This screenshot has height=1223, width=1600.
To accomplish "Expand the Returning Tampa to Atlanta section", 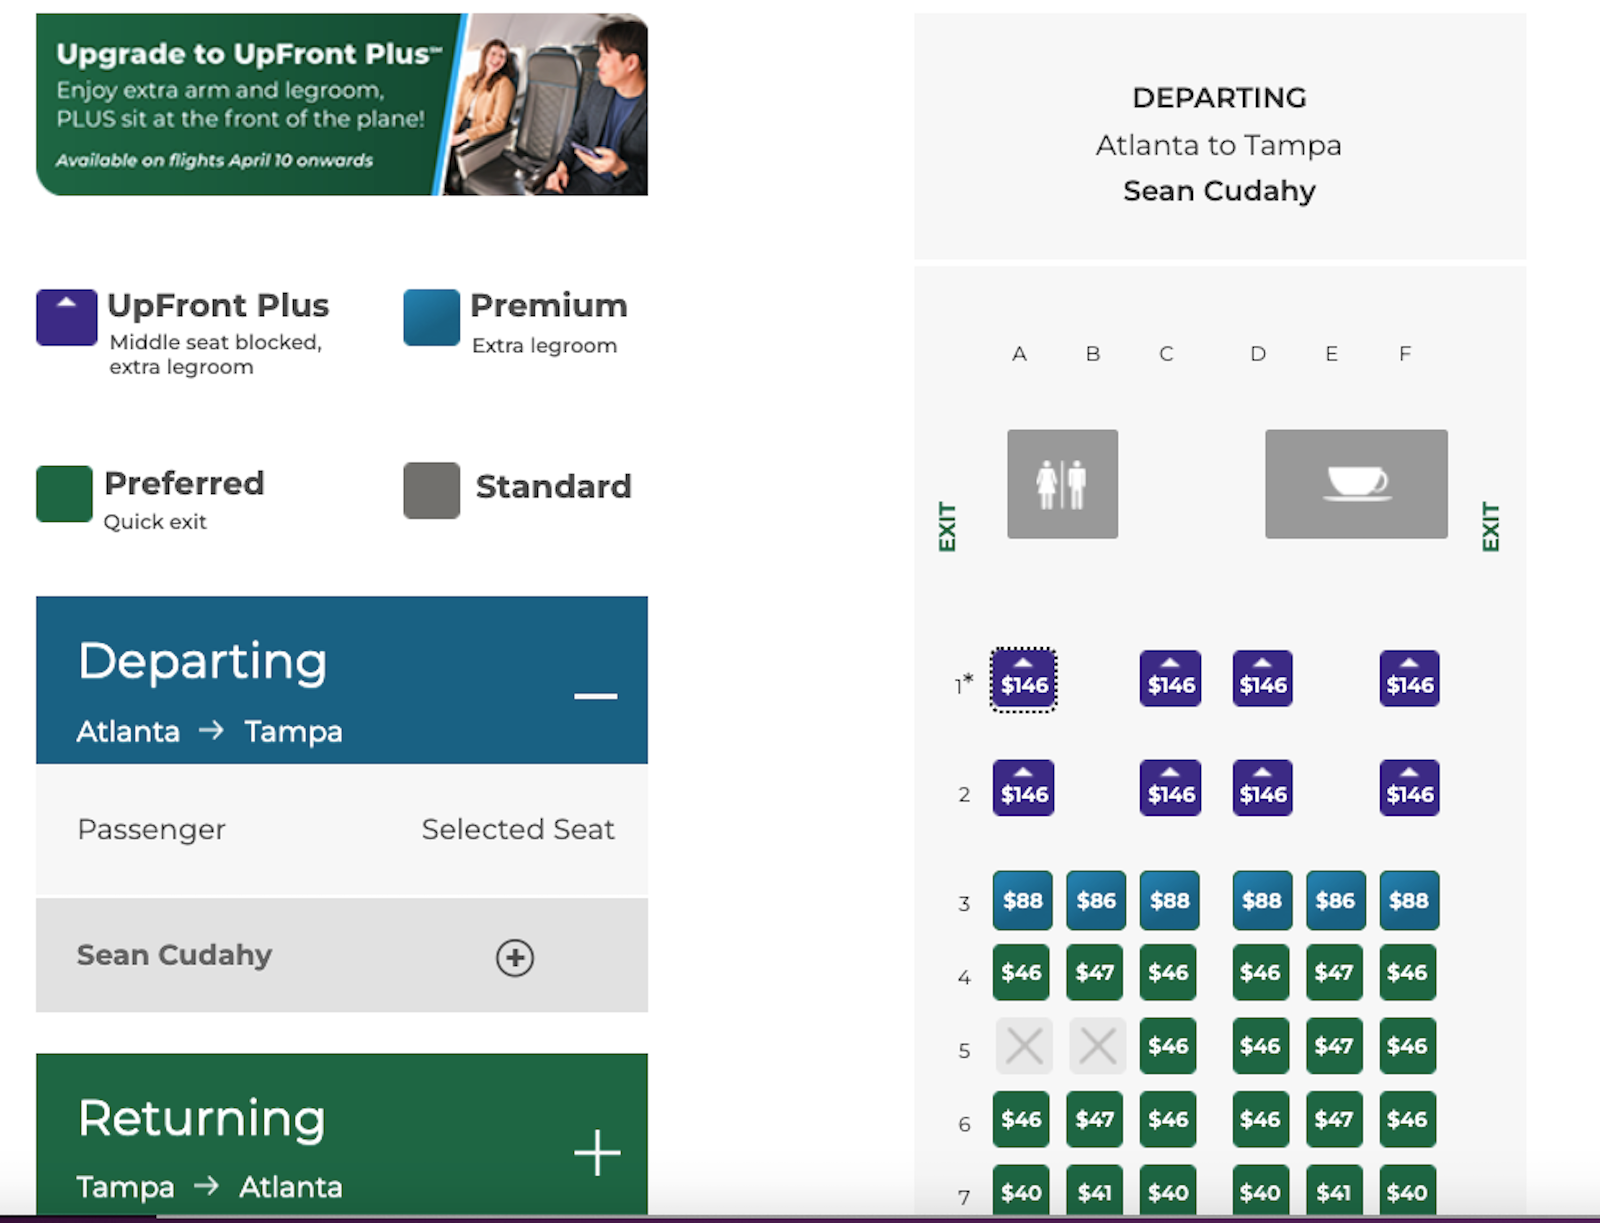I will click(x=597, y=1153).
